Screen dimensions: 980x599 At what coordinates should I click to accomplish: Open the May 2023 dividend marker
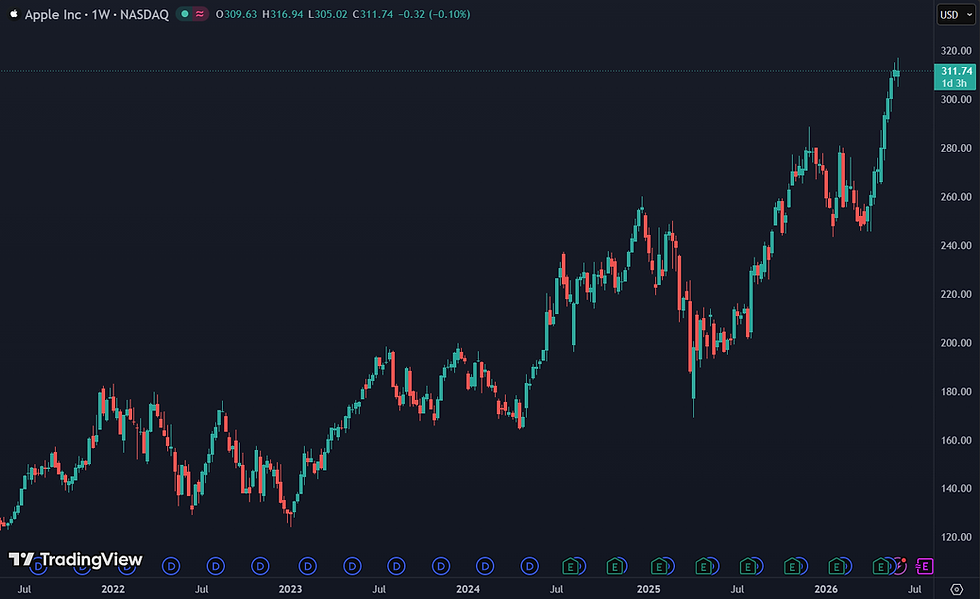[352, 566]
